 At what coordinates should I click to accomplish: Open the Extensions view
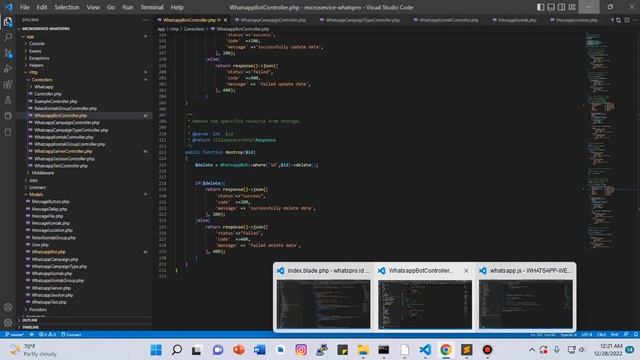pyautogui.click(x=8, y=84)
